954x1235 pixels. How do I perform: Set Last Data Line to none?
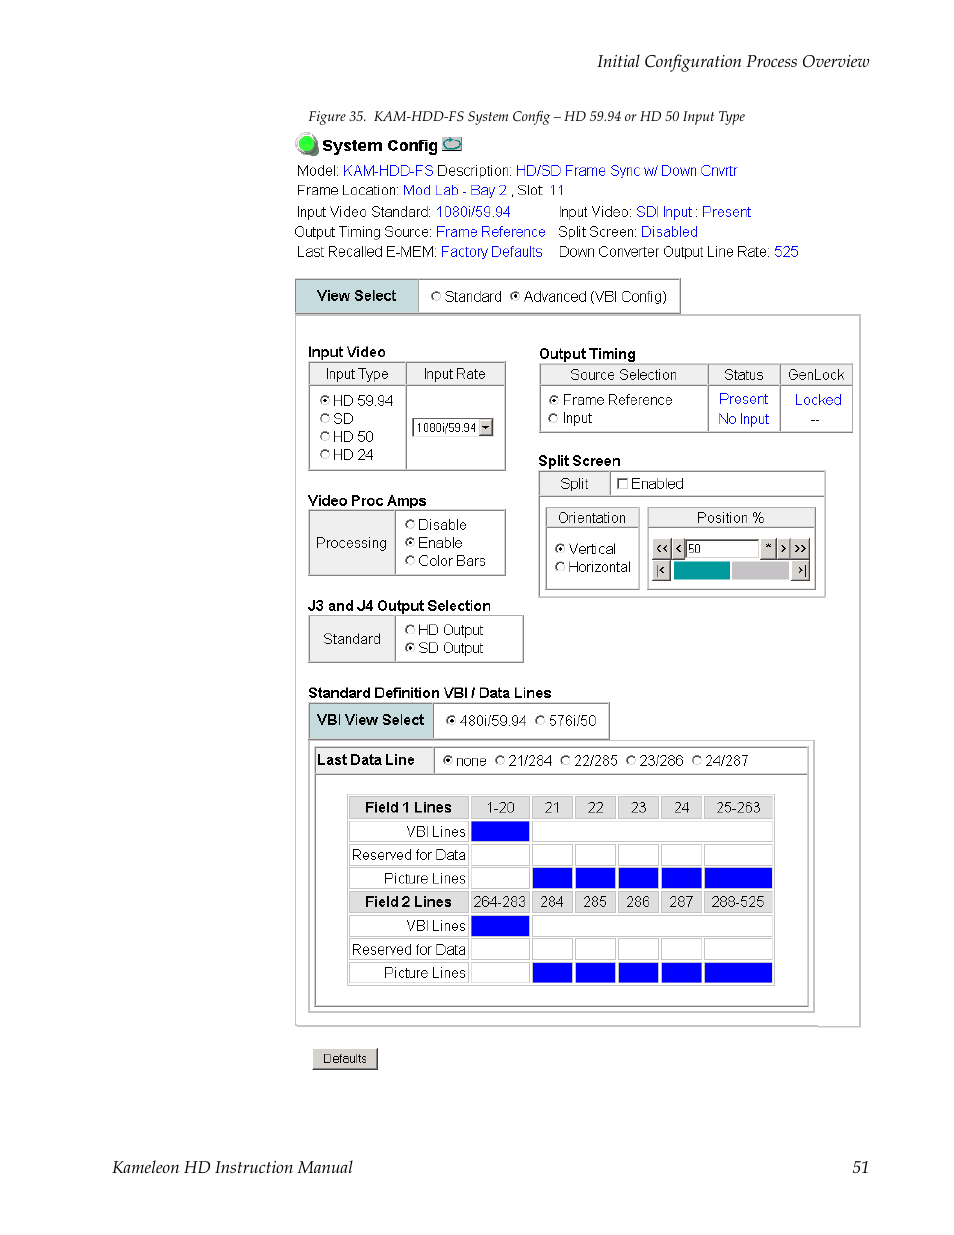448,760
